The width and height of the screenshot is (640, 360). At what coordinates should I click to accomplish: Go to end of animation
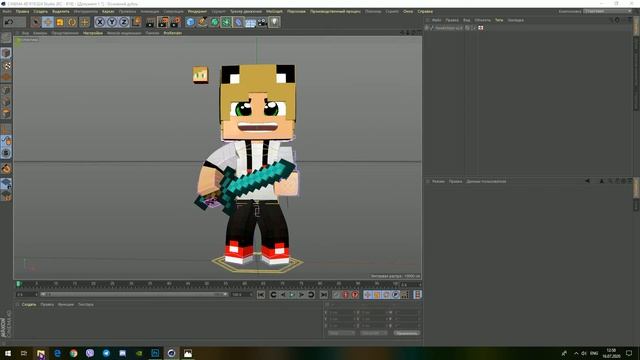pyautogui.click(x=324, y=295)
